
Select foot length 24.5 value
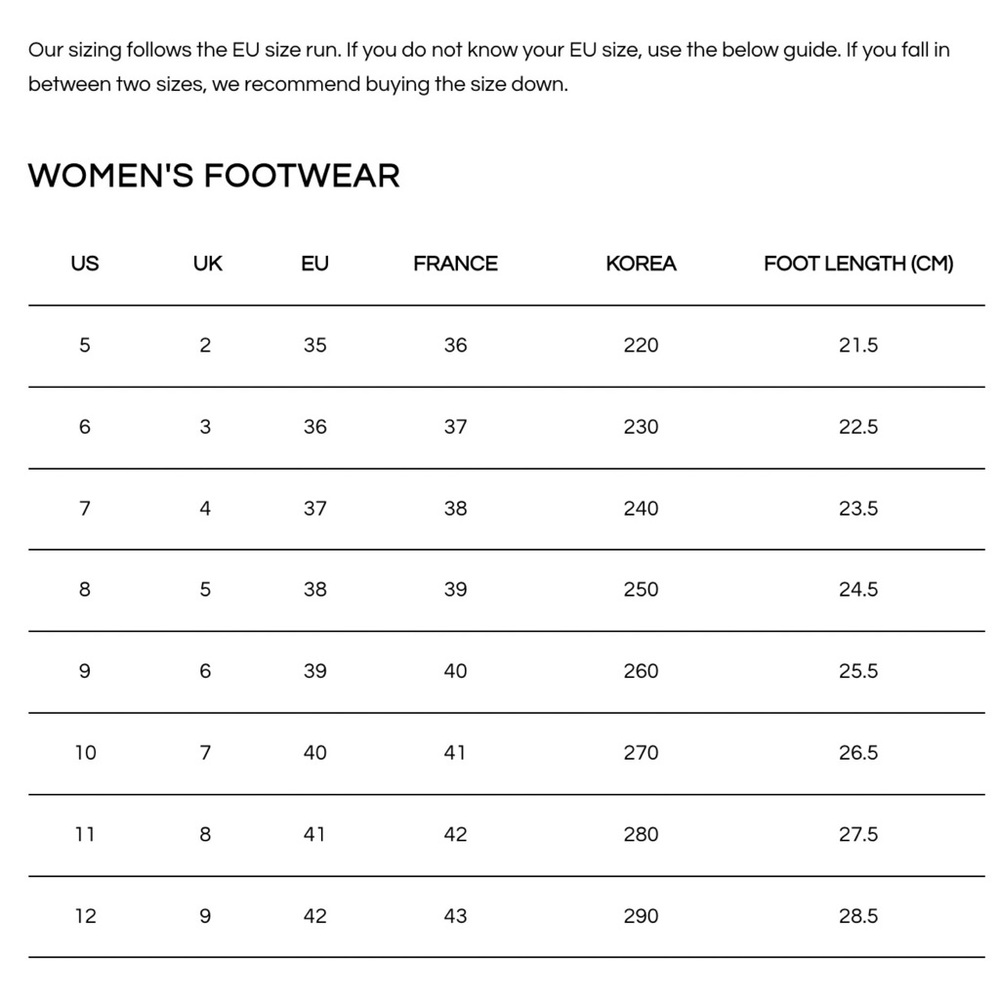858,590
